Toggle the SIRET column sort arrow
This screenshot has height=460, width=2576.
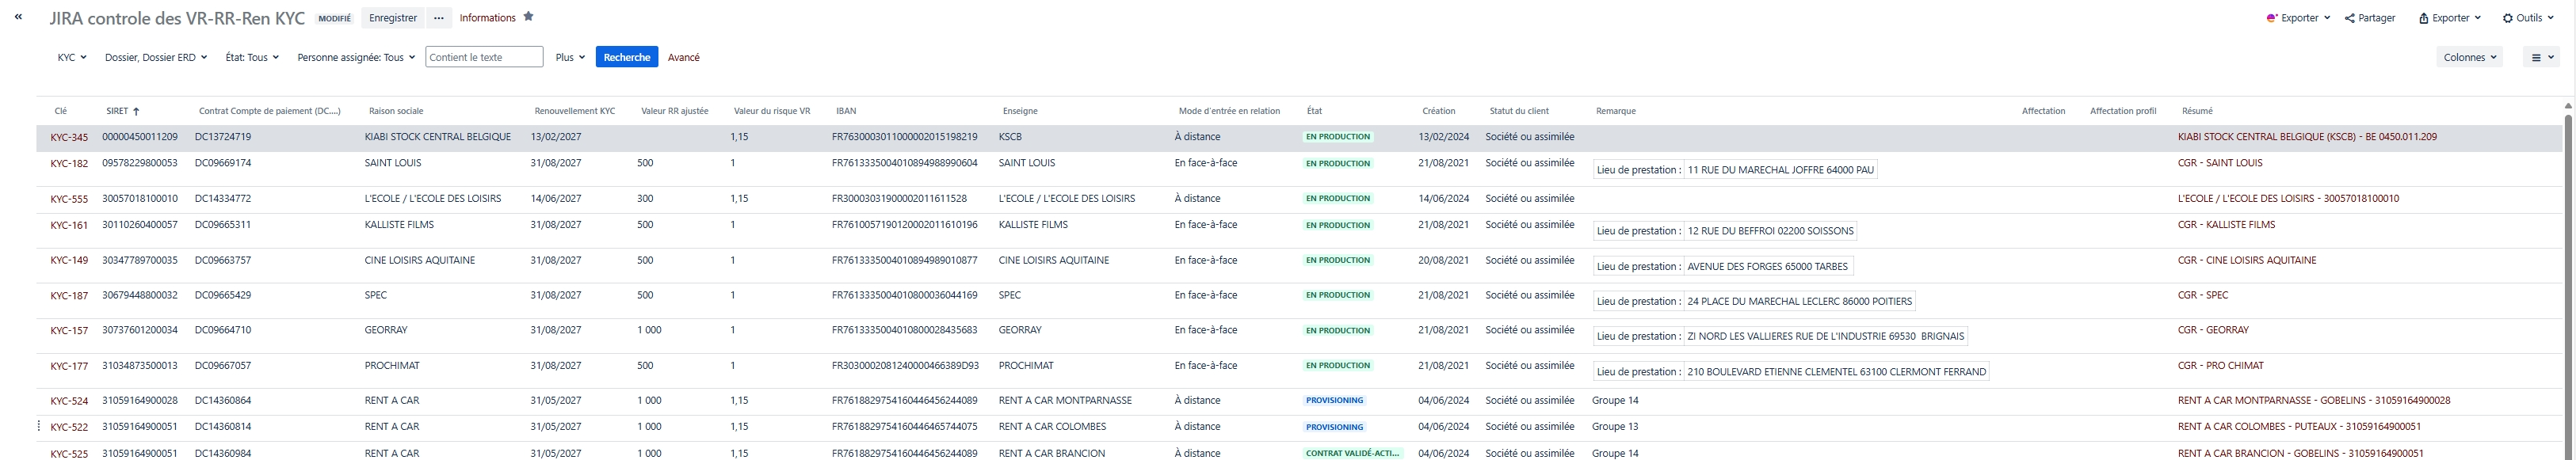pos(136,111)
